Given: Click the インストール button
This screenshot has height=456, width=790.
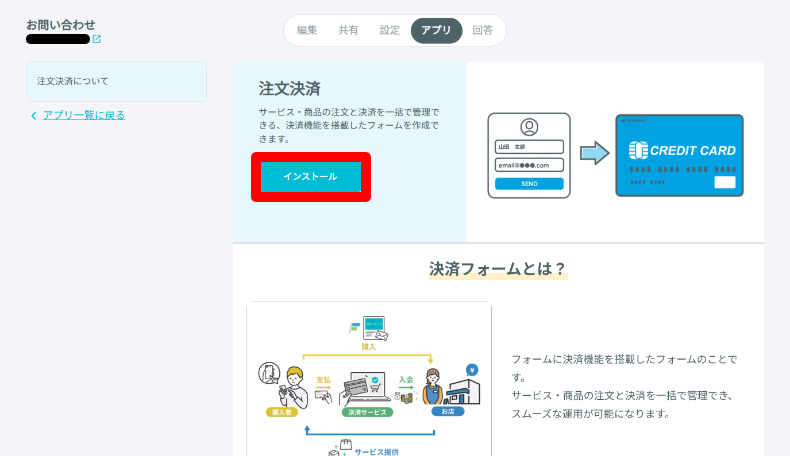Looking at the screenshot, I should pyautogui.click(x=311, y=177).
